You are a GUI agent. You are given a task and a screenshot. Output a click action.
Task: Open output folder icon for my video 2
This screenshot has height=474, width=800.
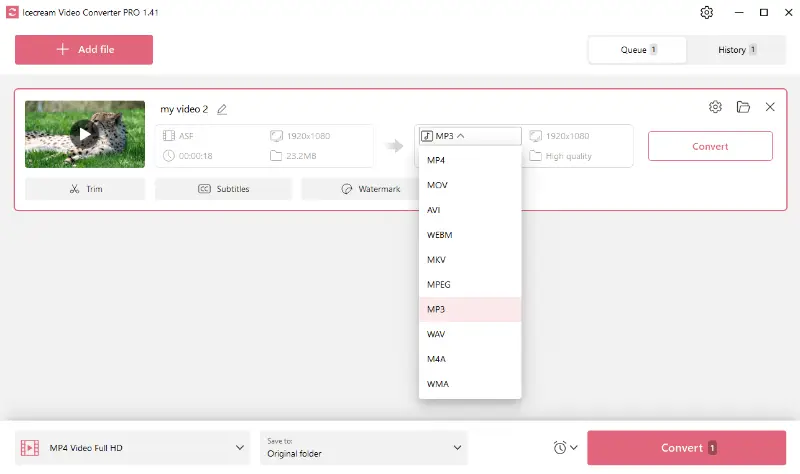743,107
